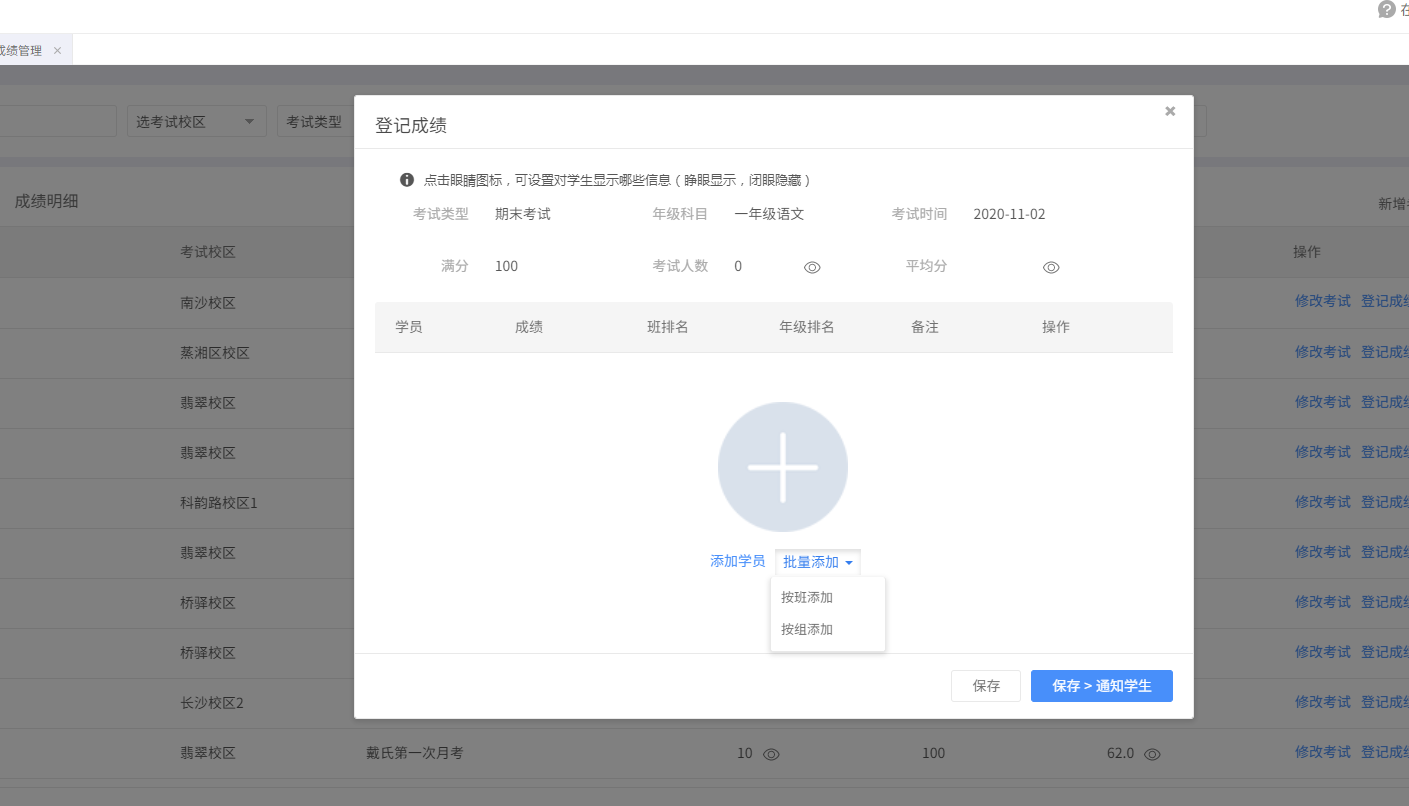Viewport: 1409px width, 806px height.
Task: Close the 成绩管理 tab with its X
Action: point(57,50)
